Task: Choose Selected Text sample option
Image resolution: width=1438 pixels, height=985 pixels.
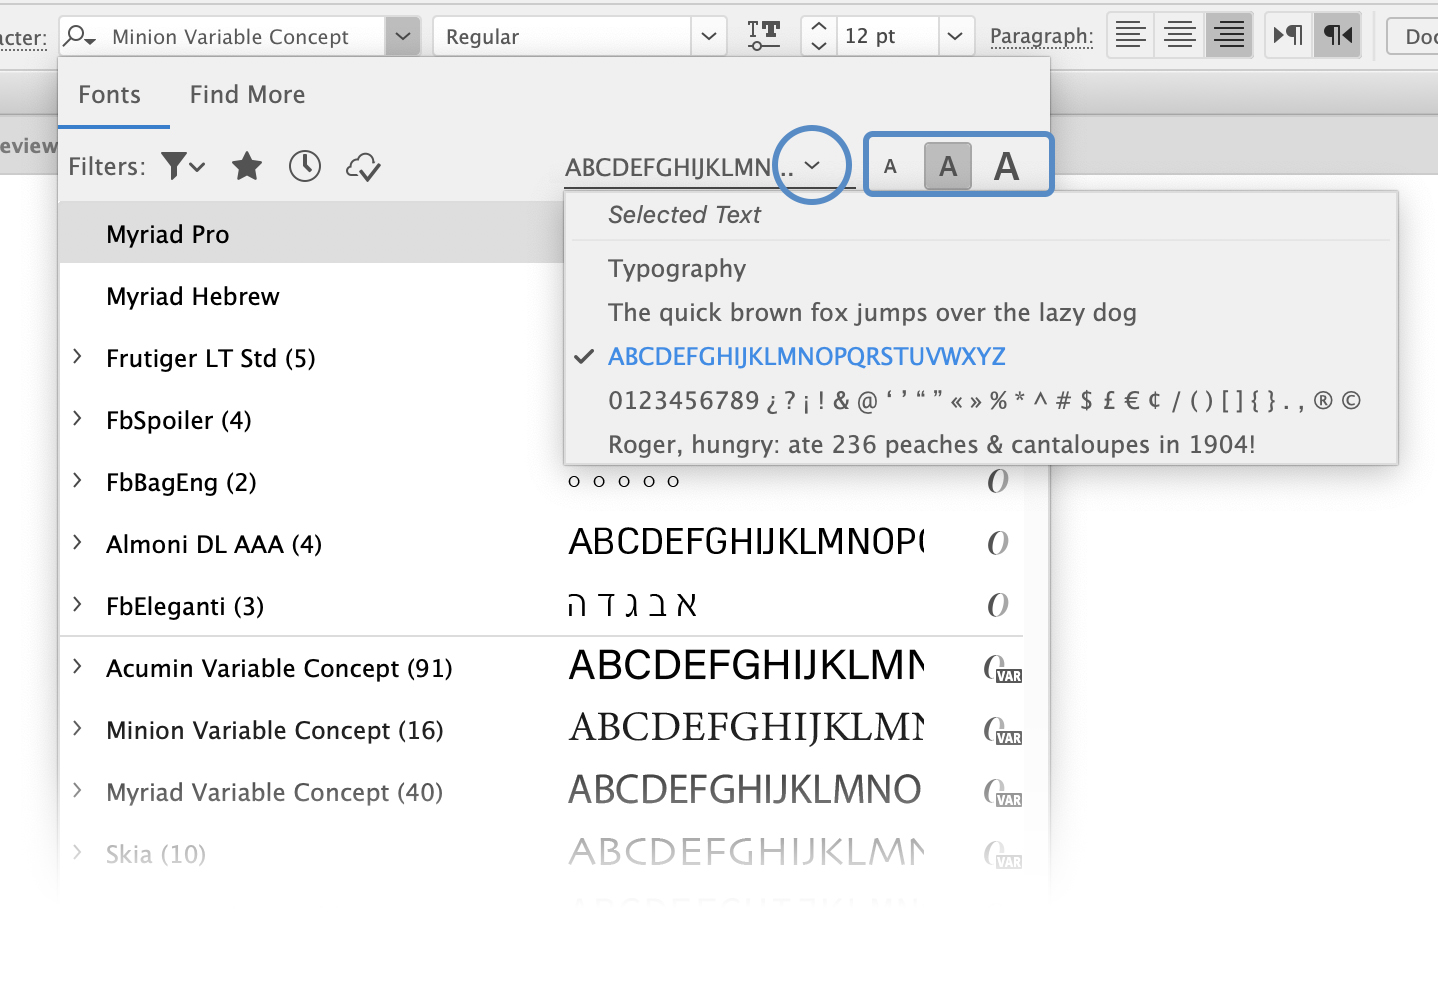Action: (x=684, y=215)
